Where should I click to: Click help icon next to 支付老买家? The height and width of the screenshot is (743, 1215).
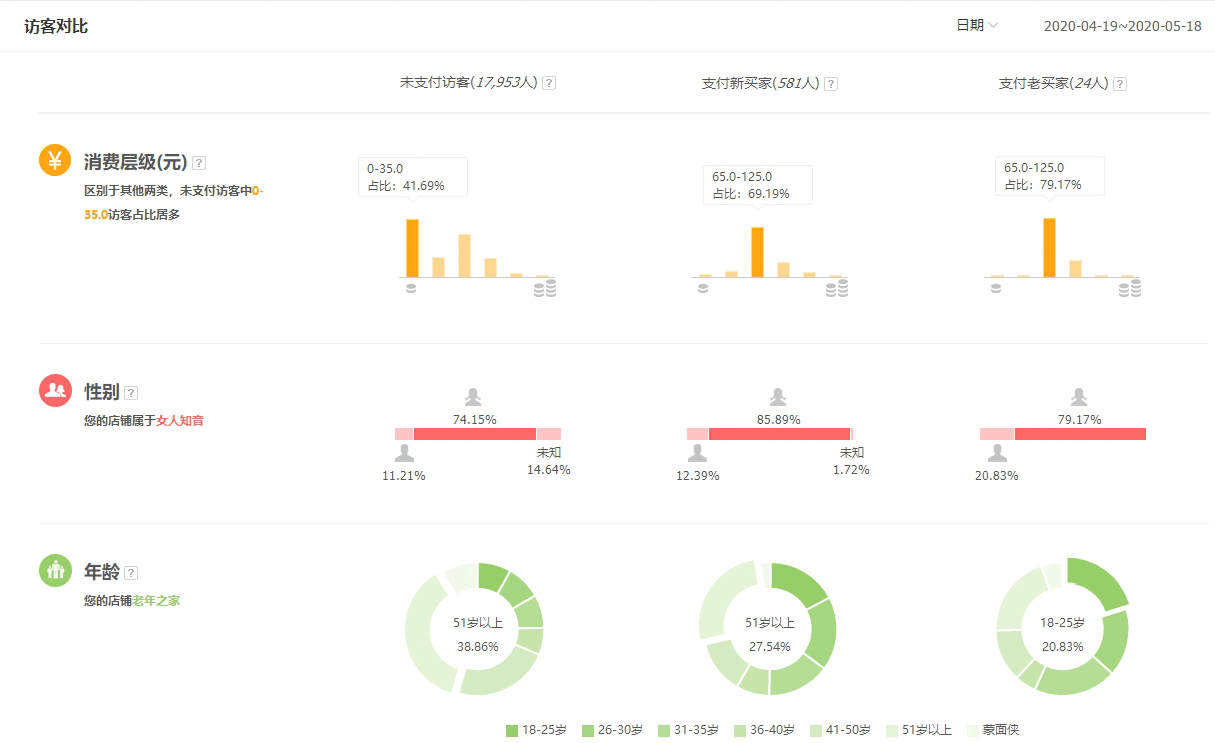tap(1119, 84)
